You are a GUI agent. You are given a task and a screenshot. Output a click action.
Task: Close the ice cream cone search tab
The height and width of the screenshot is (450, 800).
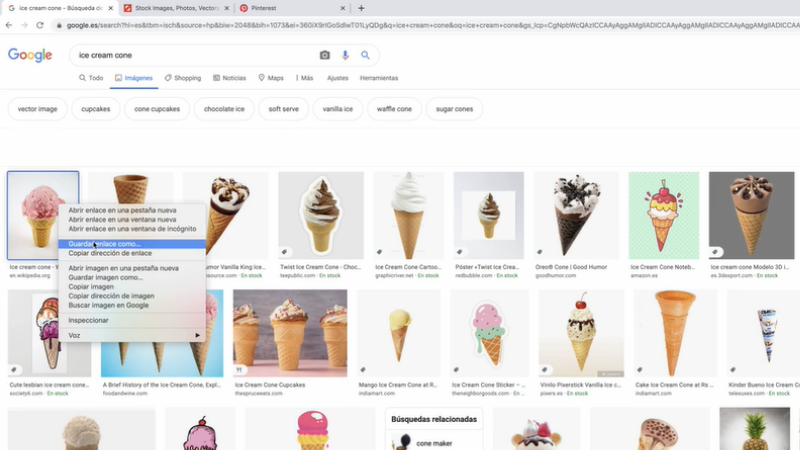click(x=111, y=8)
